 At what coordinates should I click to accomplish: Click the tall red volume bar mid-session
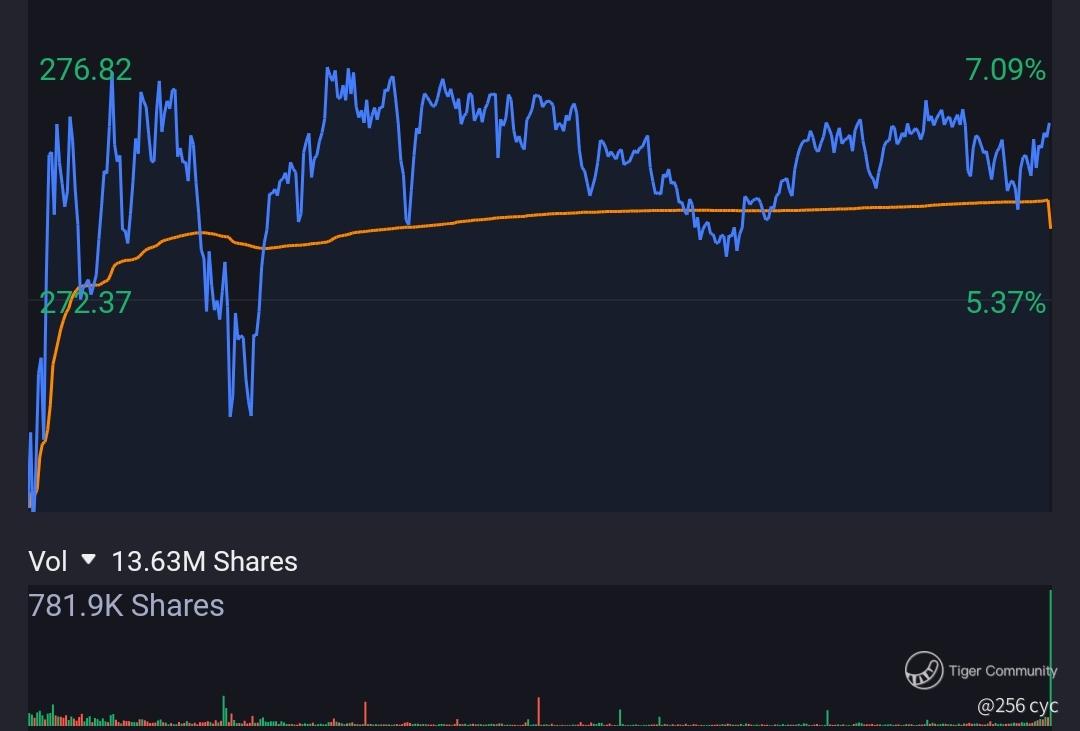(539, 711)
